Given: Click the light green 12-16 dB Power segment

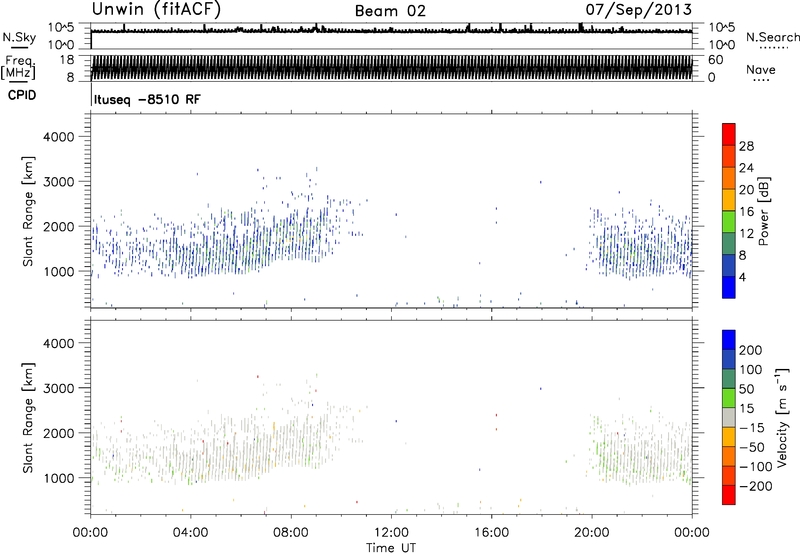Looking at the screenshot, I should (x=729, y=222).
